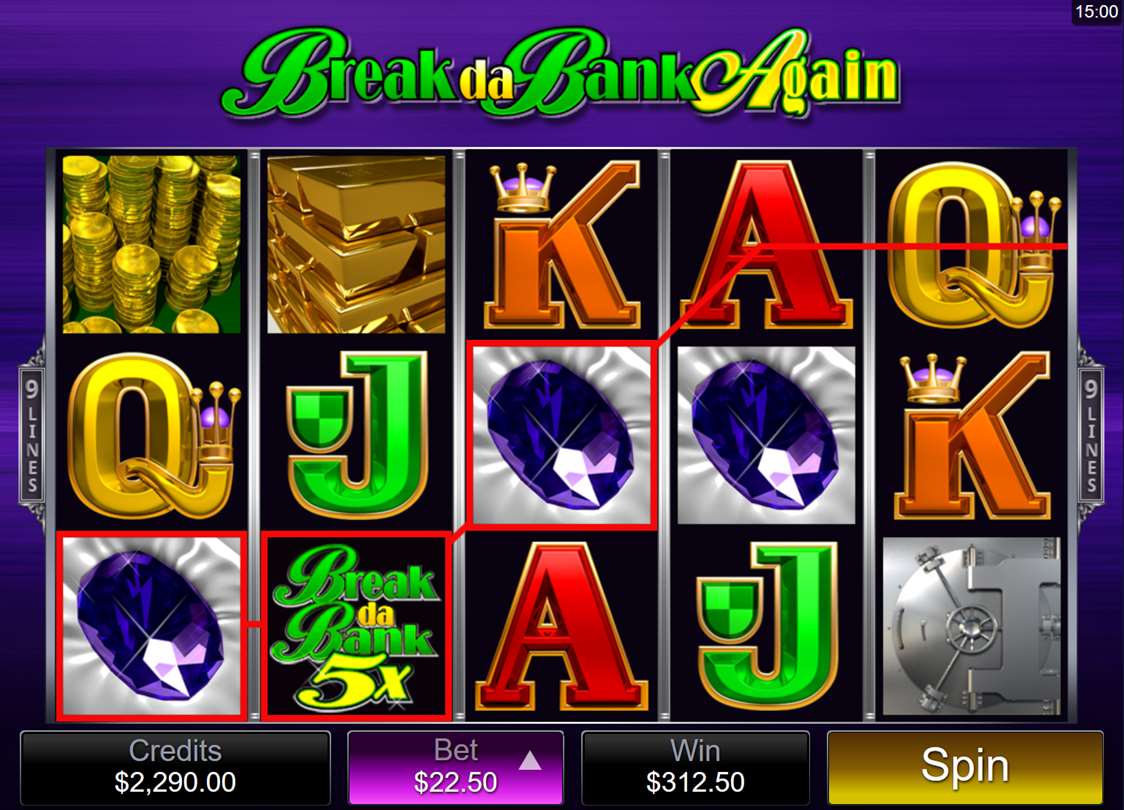Open the Bet panel showing $22.50
This screenshot has width=1124, height=810.
(x=456, y=767)
